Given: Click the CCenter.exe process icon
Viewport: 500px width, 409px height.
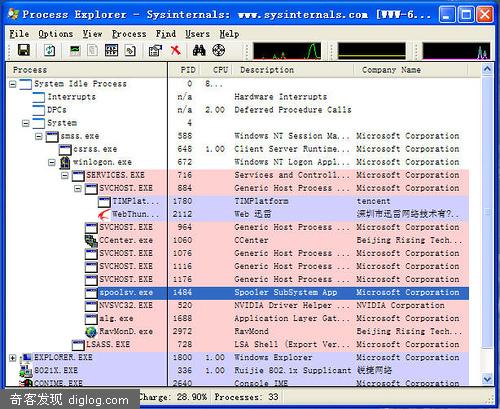Looking at the screenshot, I should click(91, 241).
